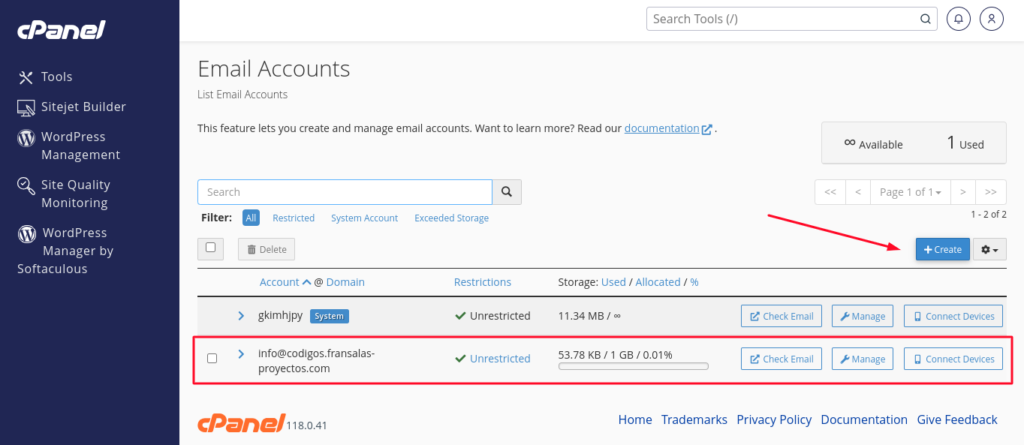This screenshot has height=445, width=1024.
Task: Open the gear settings dropdown
Action: (x=990, y=250)
